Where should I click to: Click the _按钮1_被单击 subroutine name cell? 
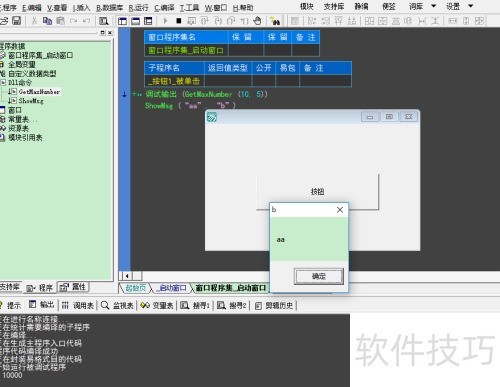click(x=174, y=81)
